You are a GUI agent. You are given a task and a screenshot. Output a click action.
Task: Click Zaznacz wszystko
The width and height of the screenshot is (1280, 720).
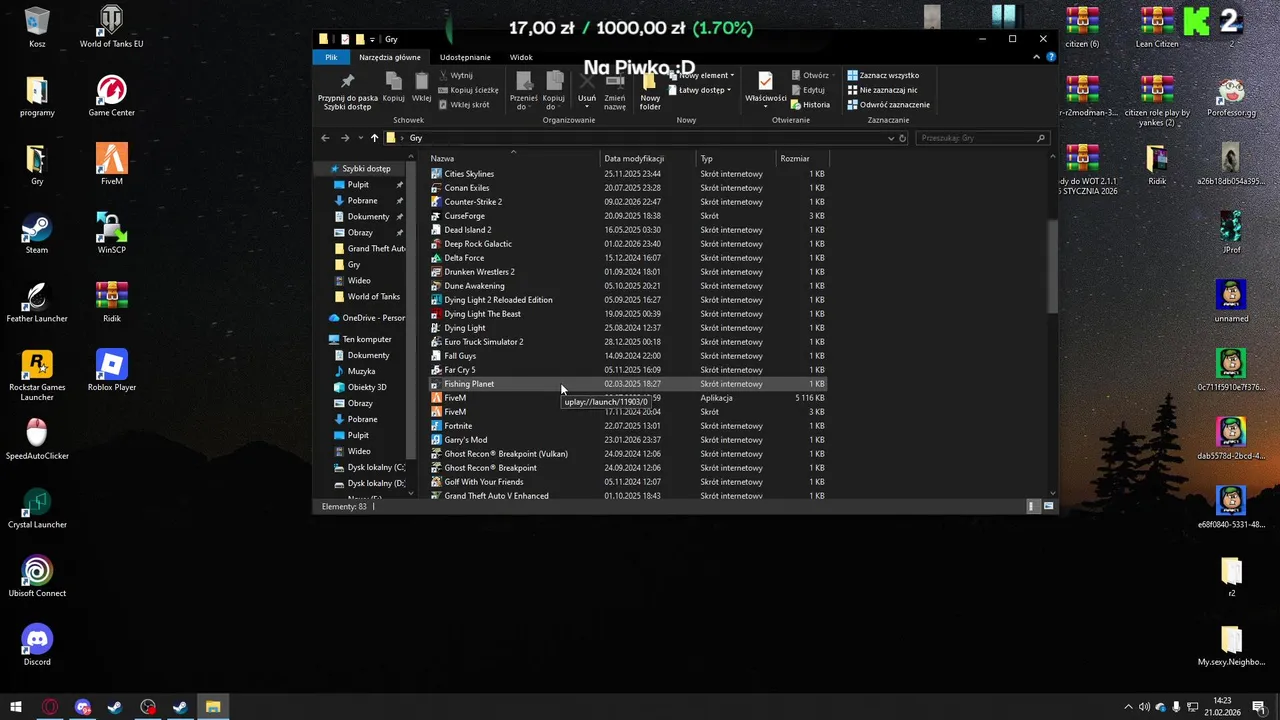tap(883, 75)
